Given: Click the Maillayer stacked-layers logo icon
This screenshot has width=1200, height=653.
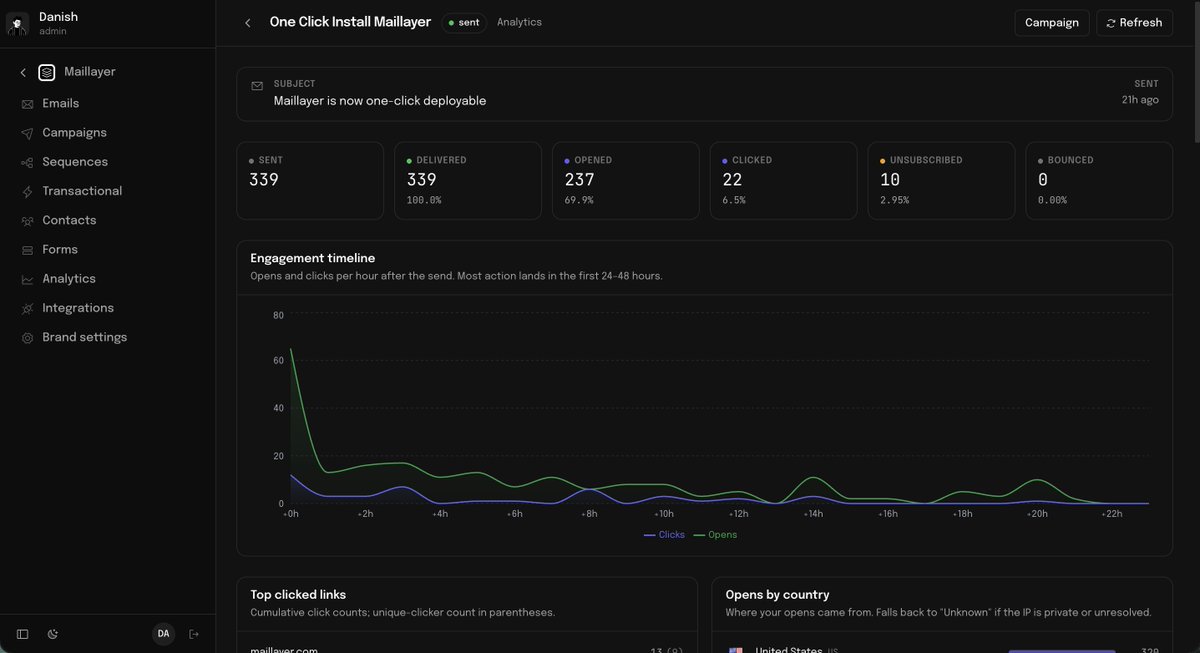Looking at the screenshot, I should 47,72.
